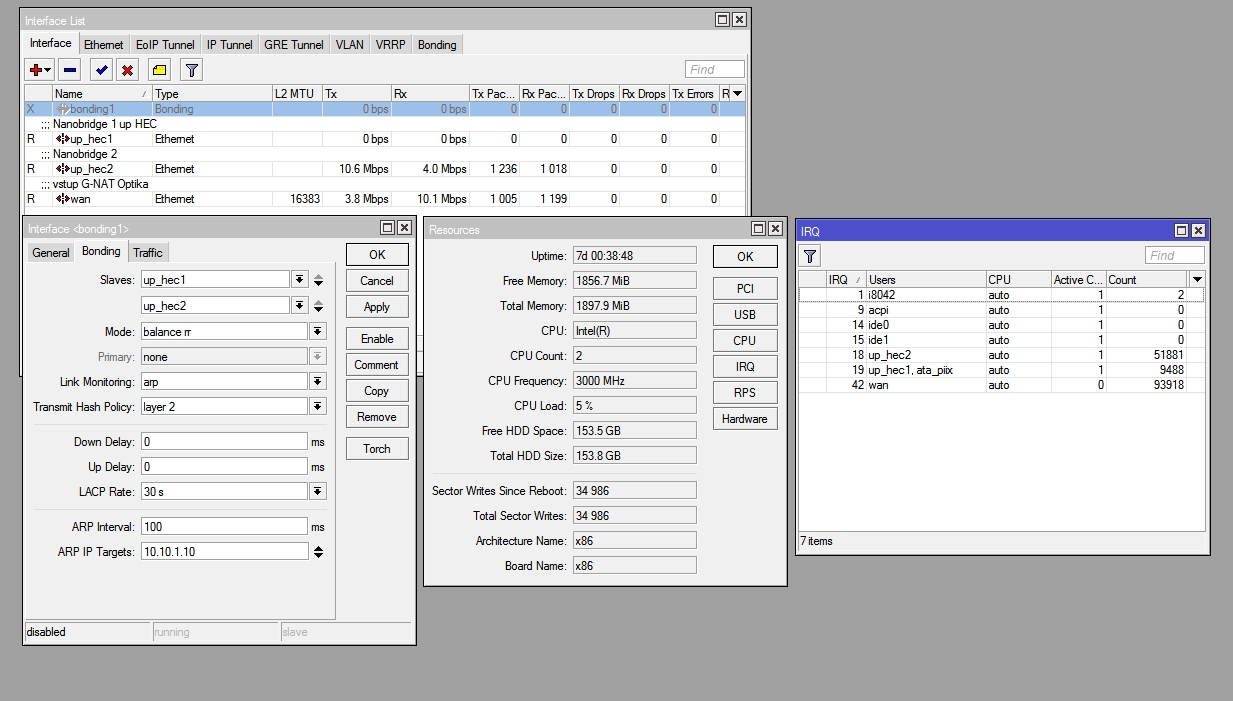This screenshot has width=1233, height=701.
Task: Click OK in the Resources window
Action: click(745, 256)
